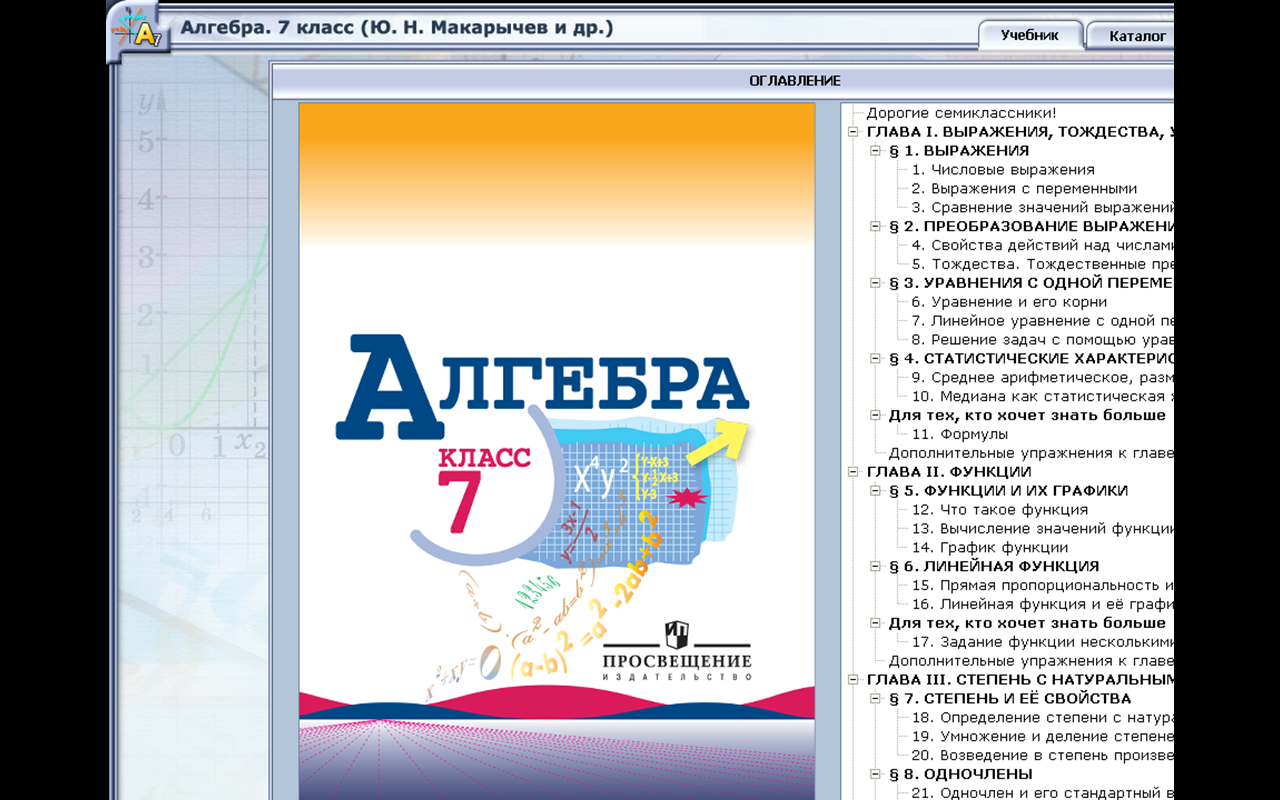Open 17. Задание функции несколькими формулами
Image resolution: width=1280 pixels, height=800 pixels.
1042,642
